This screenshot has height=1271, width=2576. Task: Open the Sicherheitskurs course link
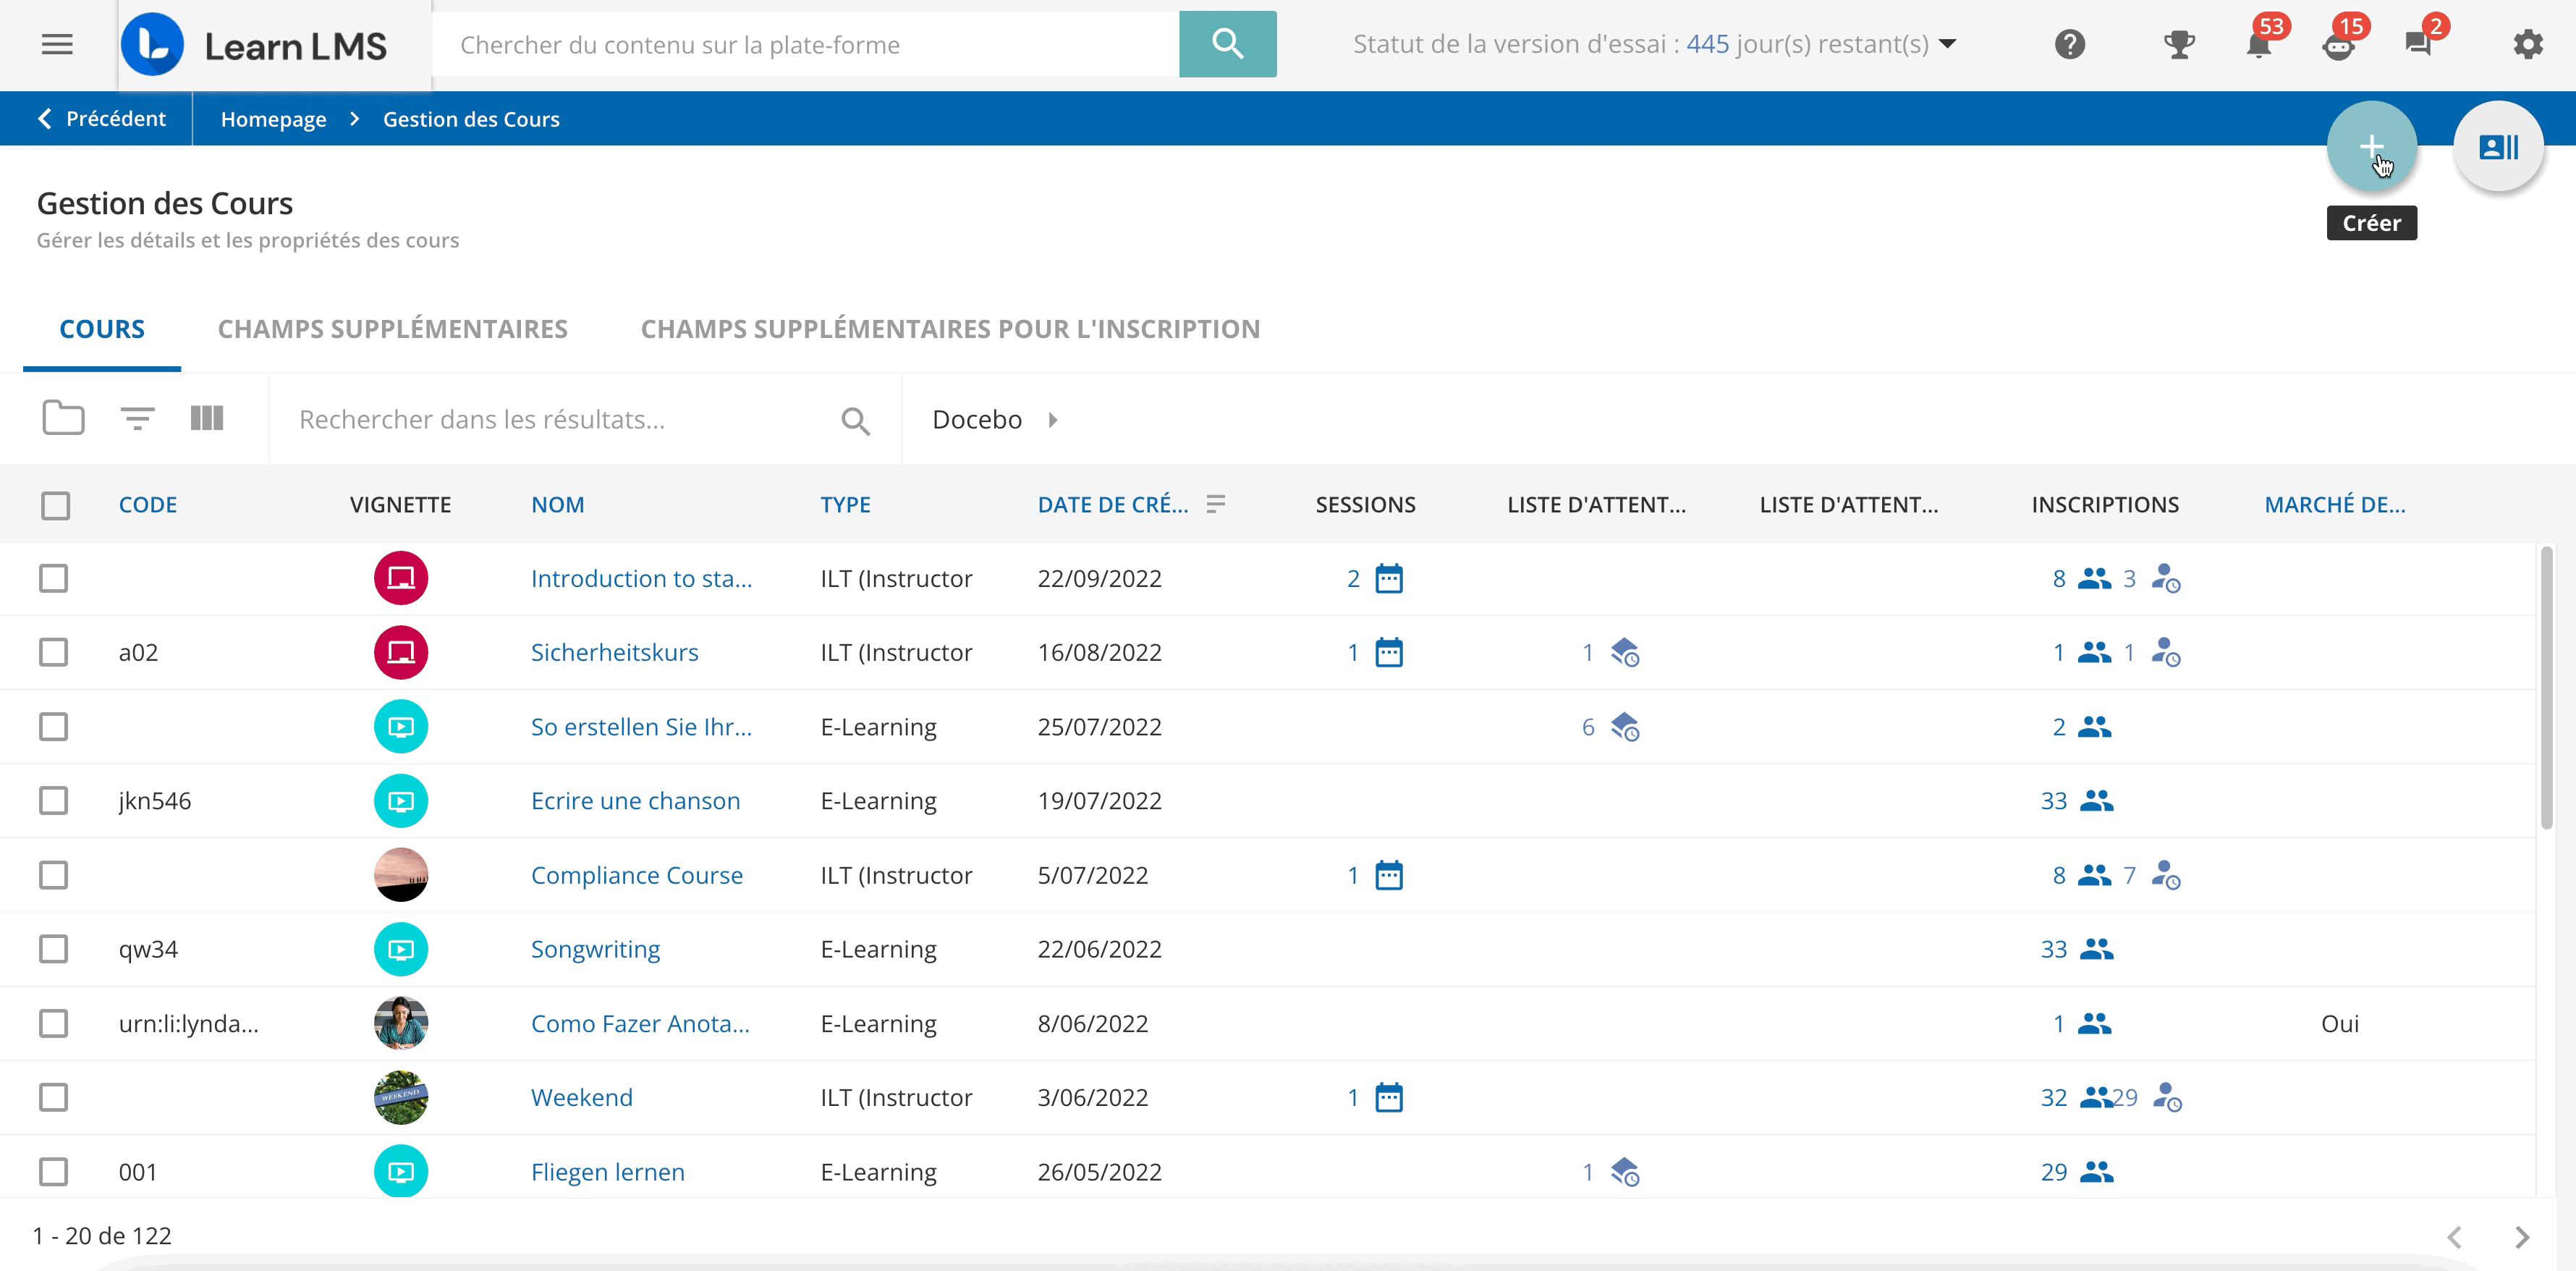(x=614, y=652)
